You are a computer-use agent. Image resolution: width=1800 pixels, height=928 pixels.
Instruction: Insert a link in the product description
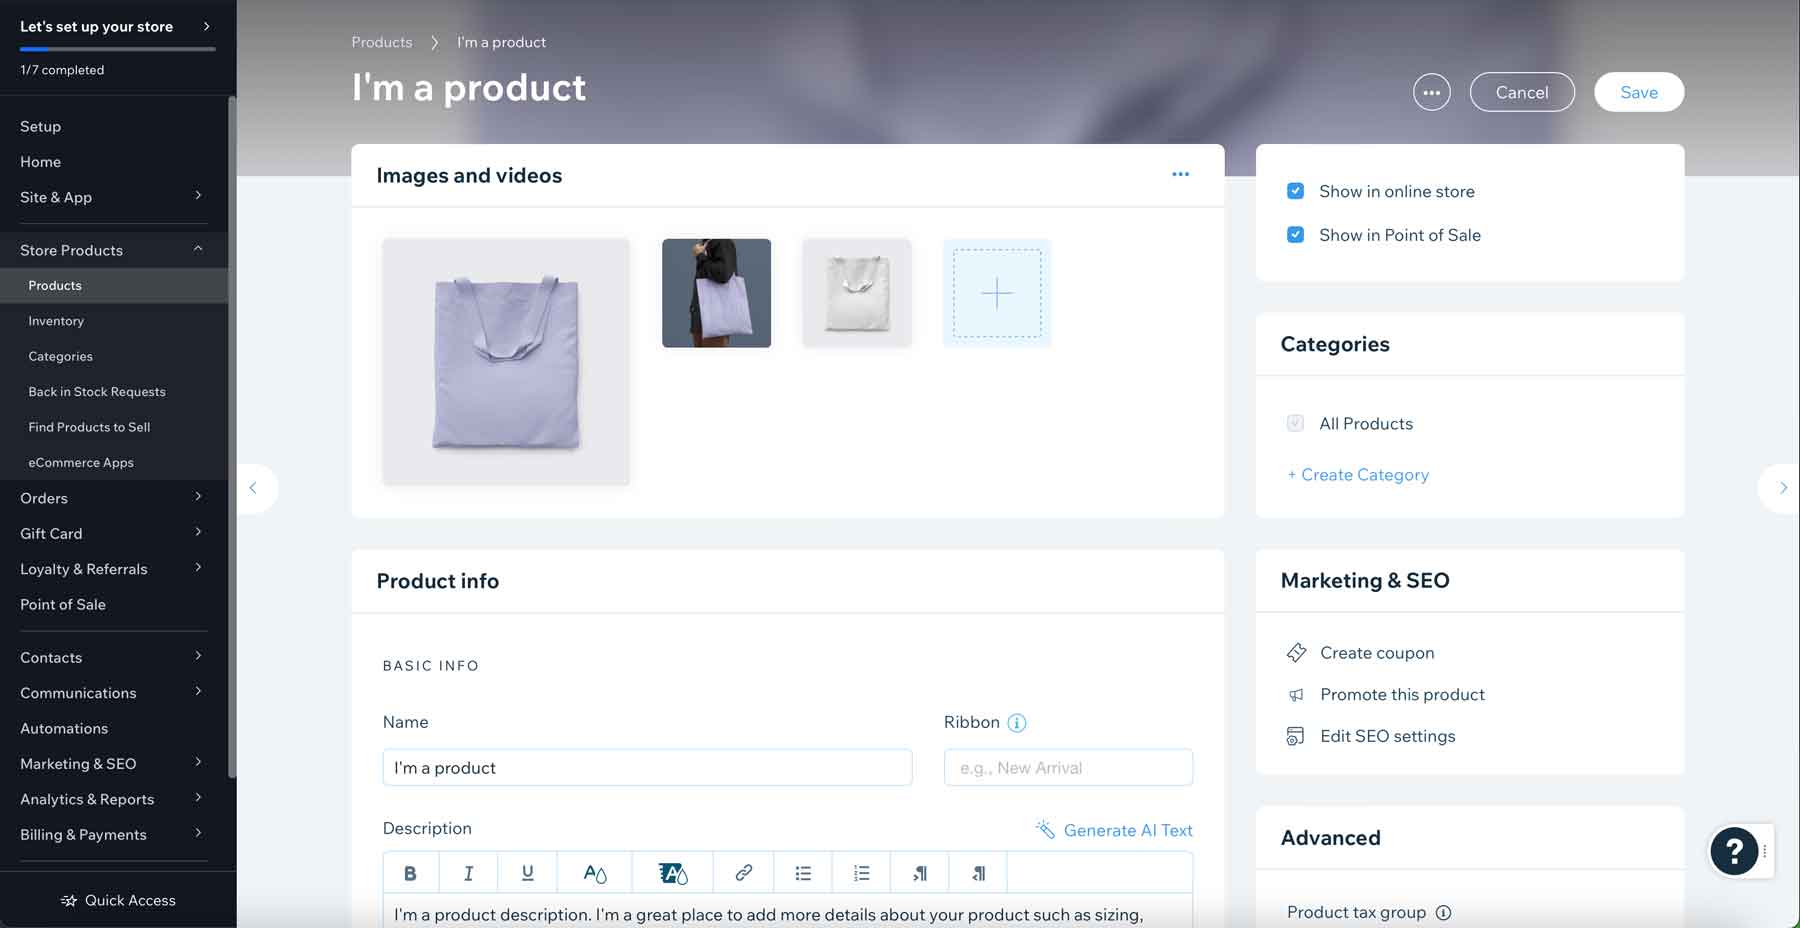[x=743, y=871]
